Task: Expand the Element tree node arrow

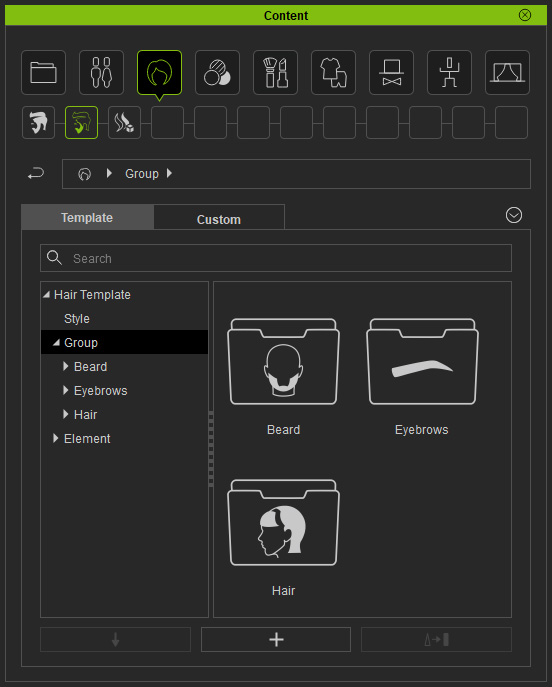Action: 56,438
